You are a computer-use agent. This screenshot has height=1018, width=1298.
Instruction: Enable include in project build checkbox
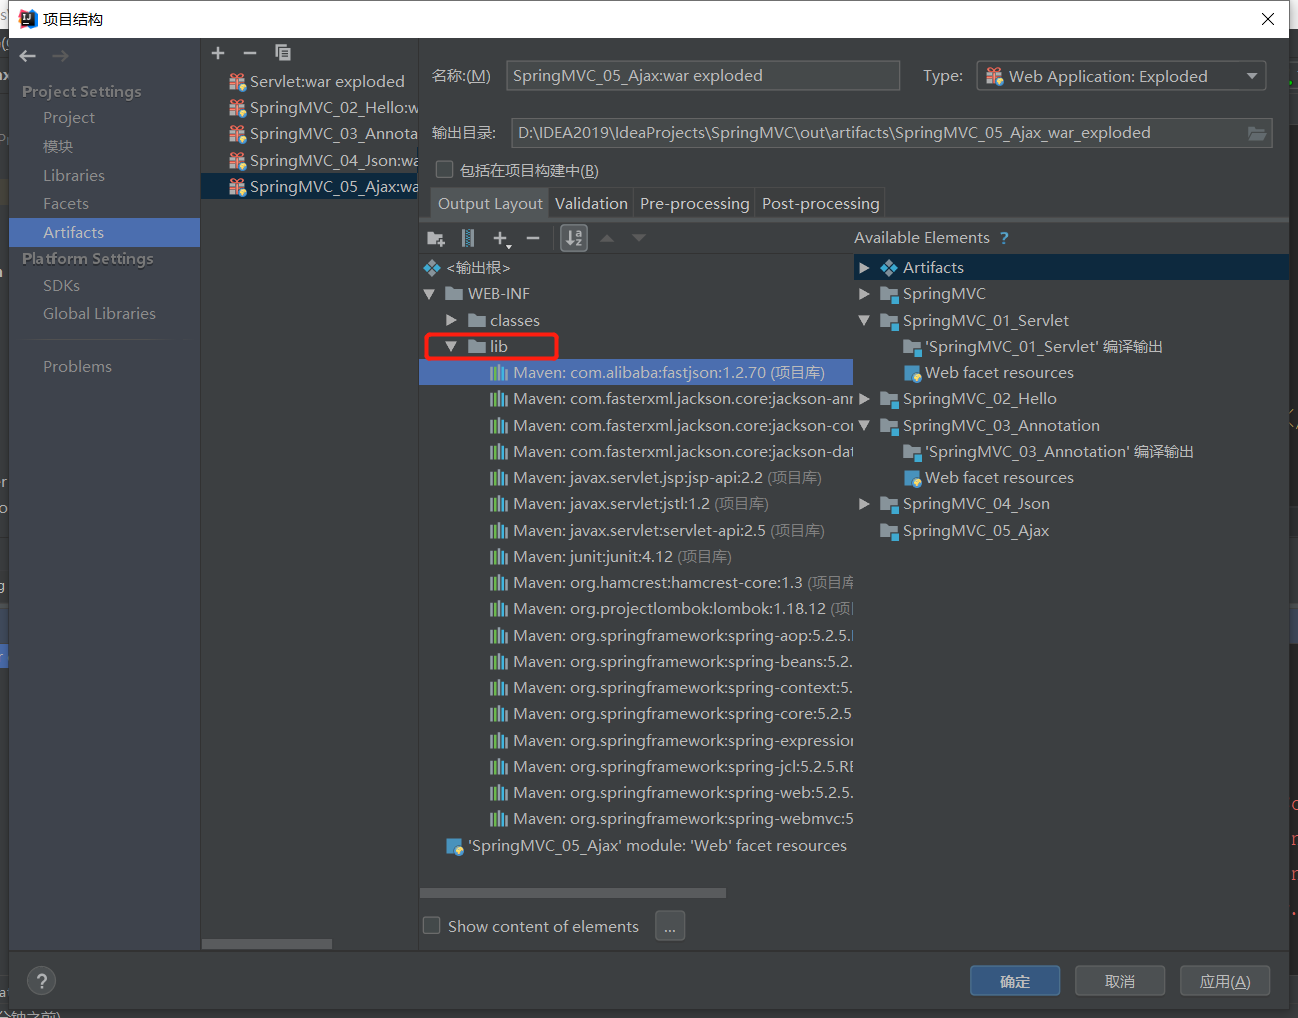[445, 170]
